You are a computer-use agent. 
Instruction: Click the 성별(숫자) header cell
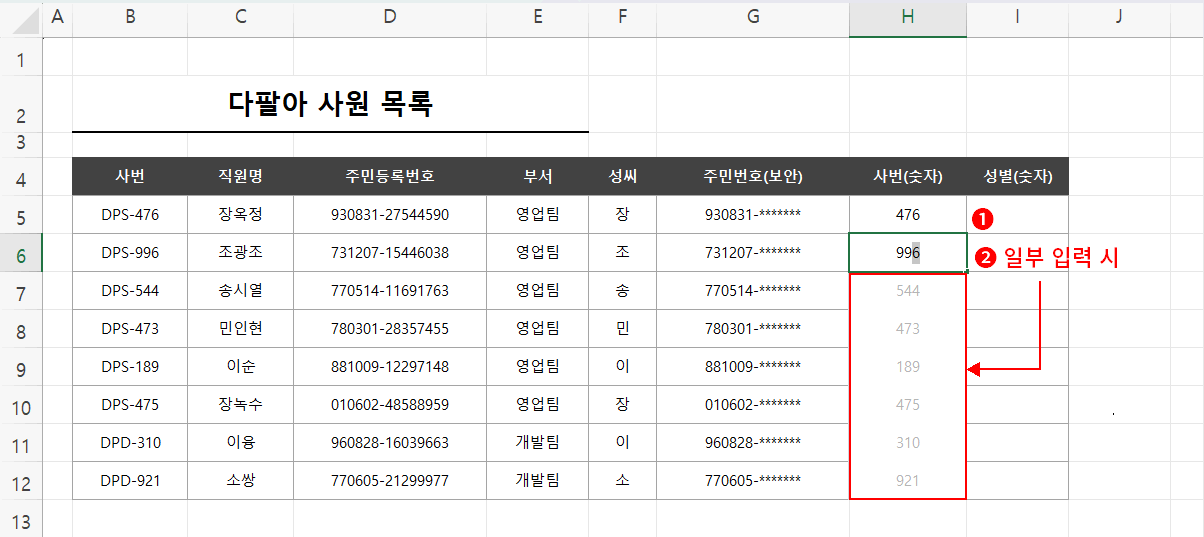tap(1017, 177)
